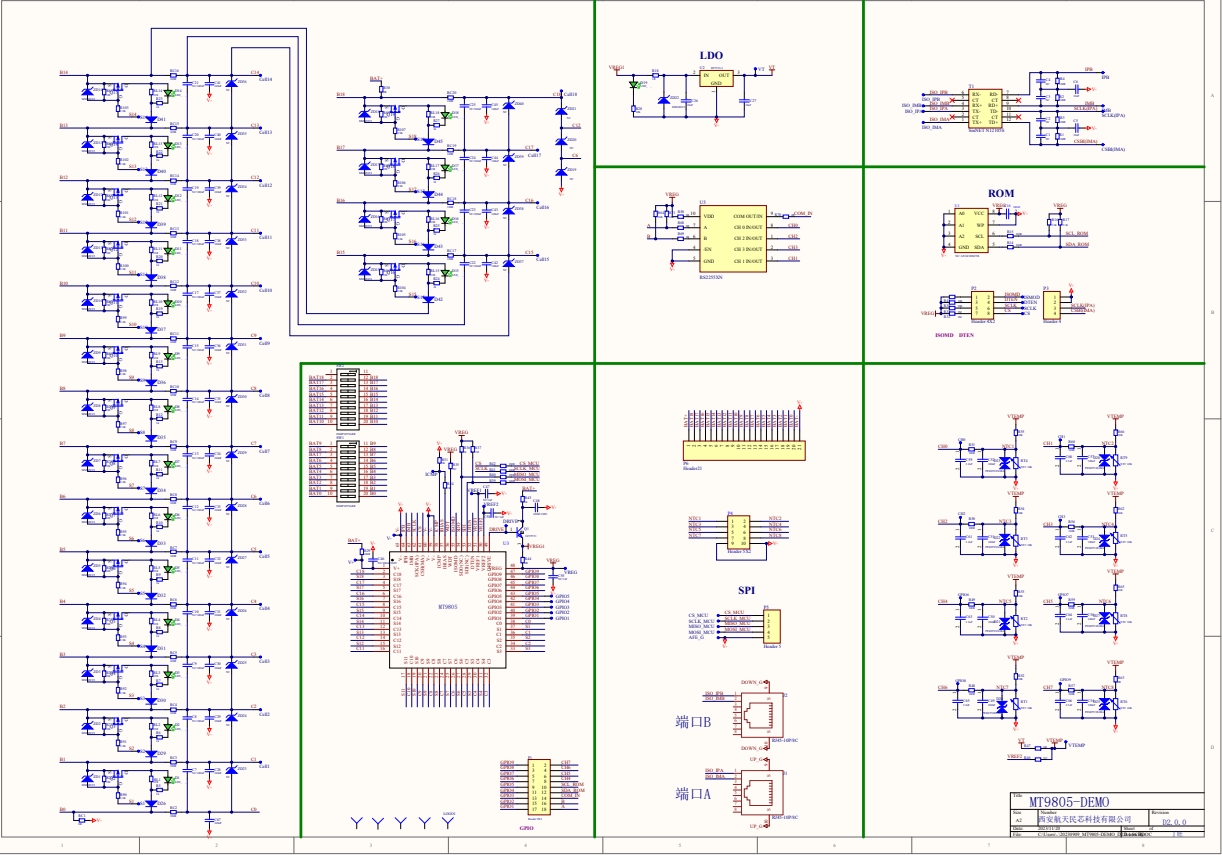
Task: Click the LDO regulator U2 block
Action: point(717,79)
